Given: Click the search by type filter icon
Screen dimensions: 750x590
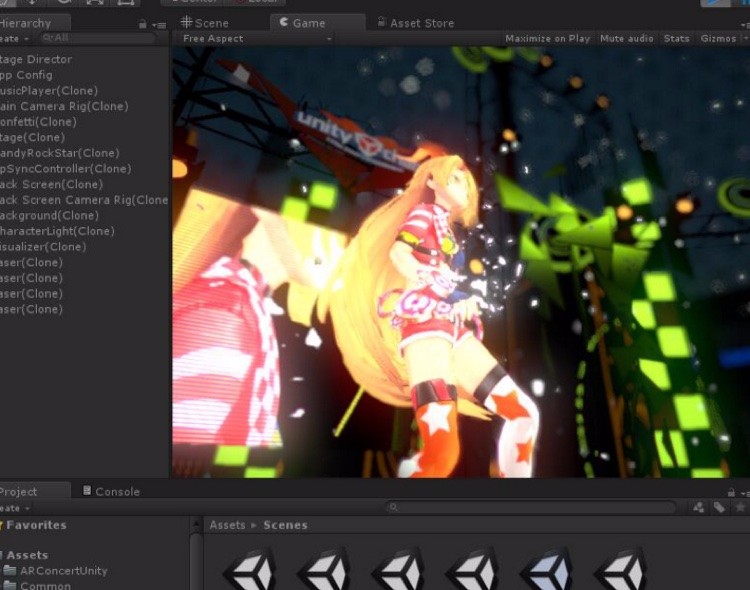Looking at the screenshot, I should tap(699, 507).
